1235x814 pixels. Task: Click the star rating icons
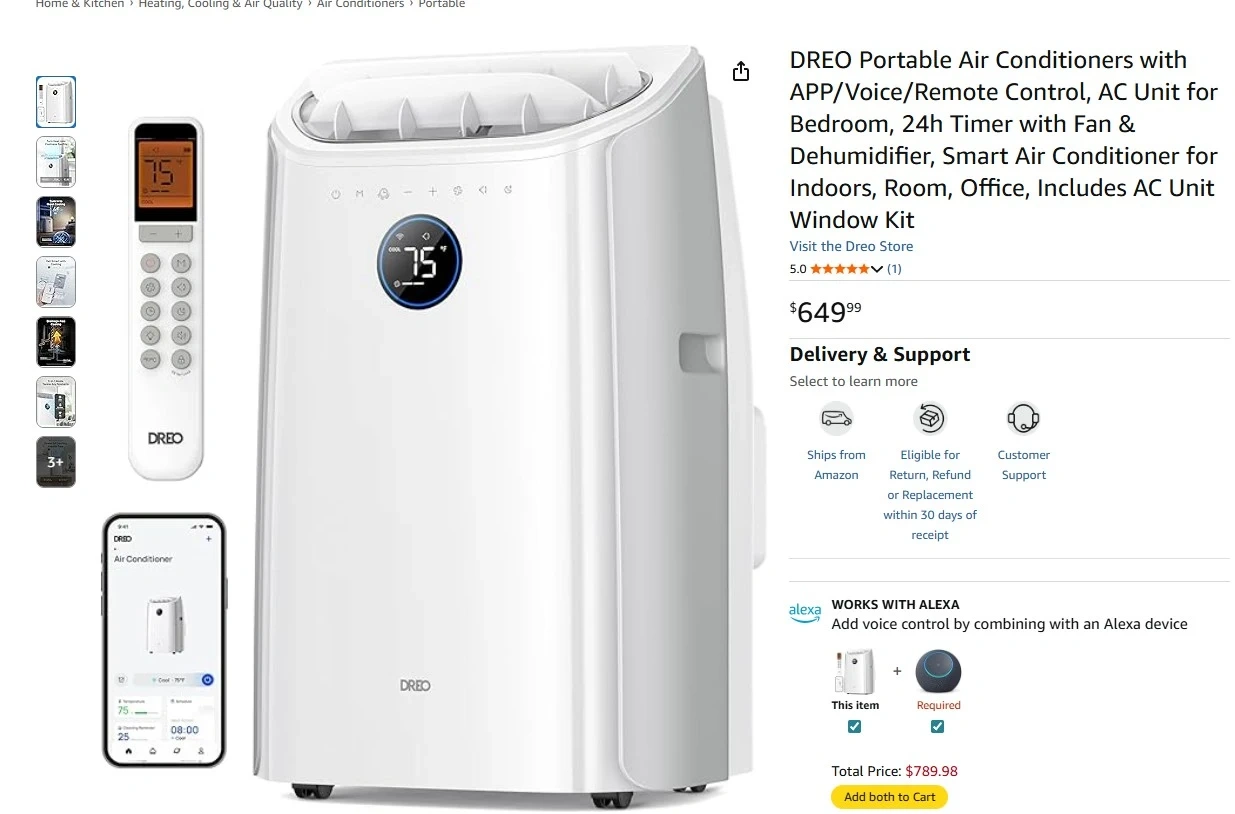840,269
